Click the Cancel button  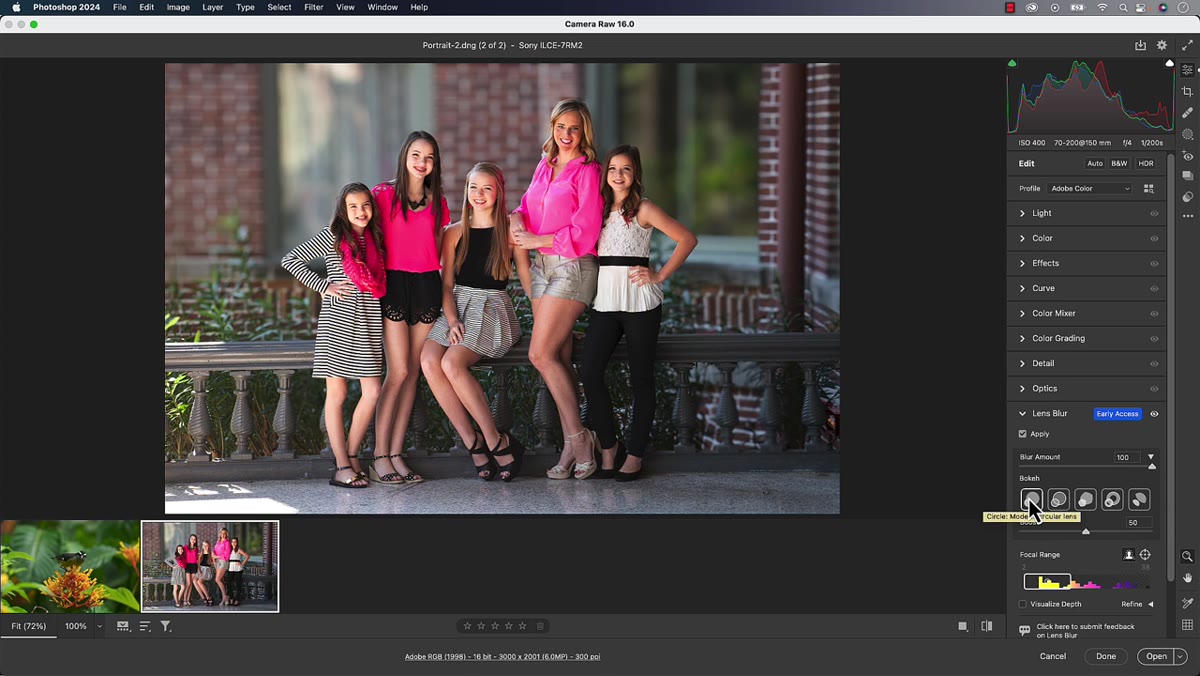pos(1053,656)
